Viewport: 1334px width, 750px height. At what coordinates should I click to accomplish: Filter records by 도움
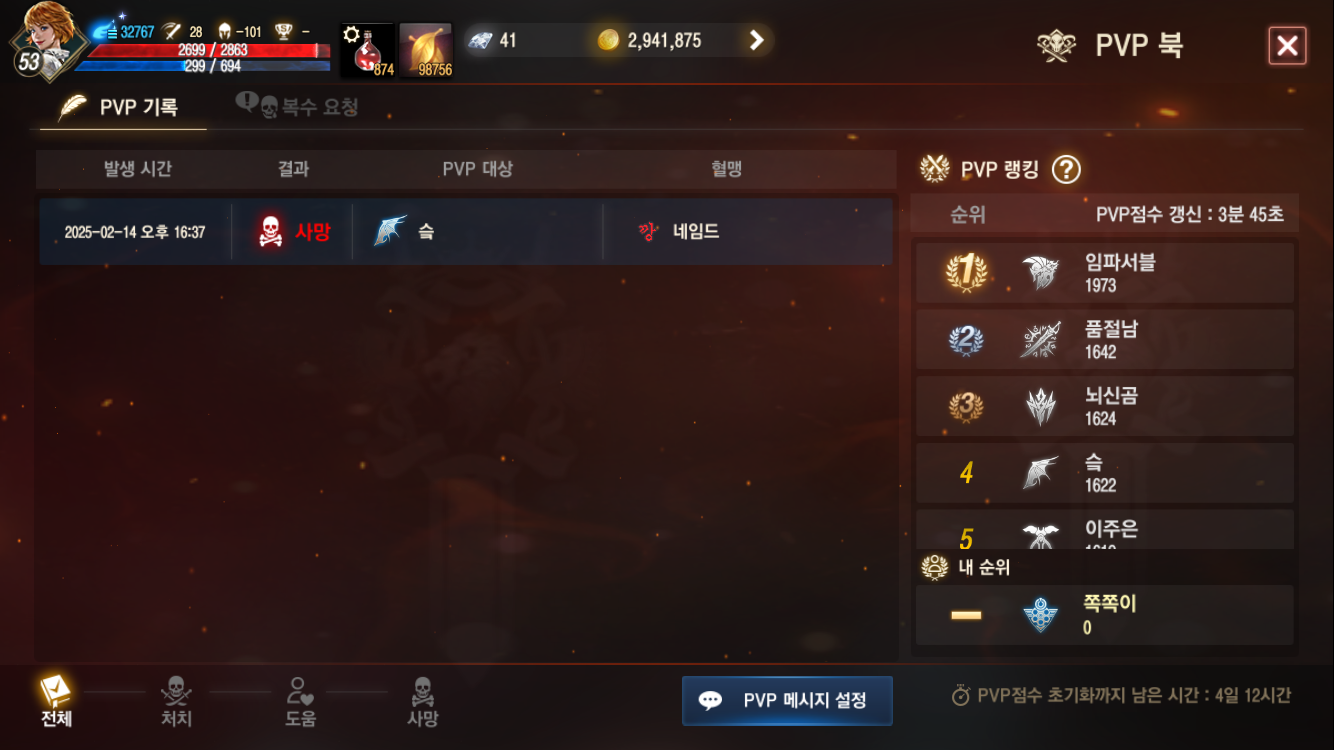300,702
